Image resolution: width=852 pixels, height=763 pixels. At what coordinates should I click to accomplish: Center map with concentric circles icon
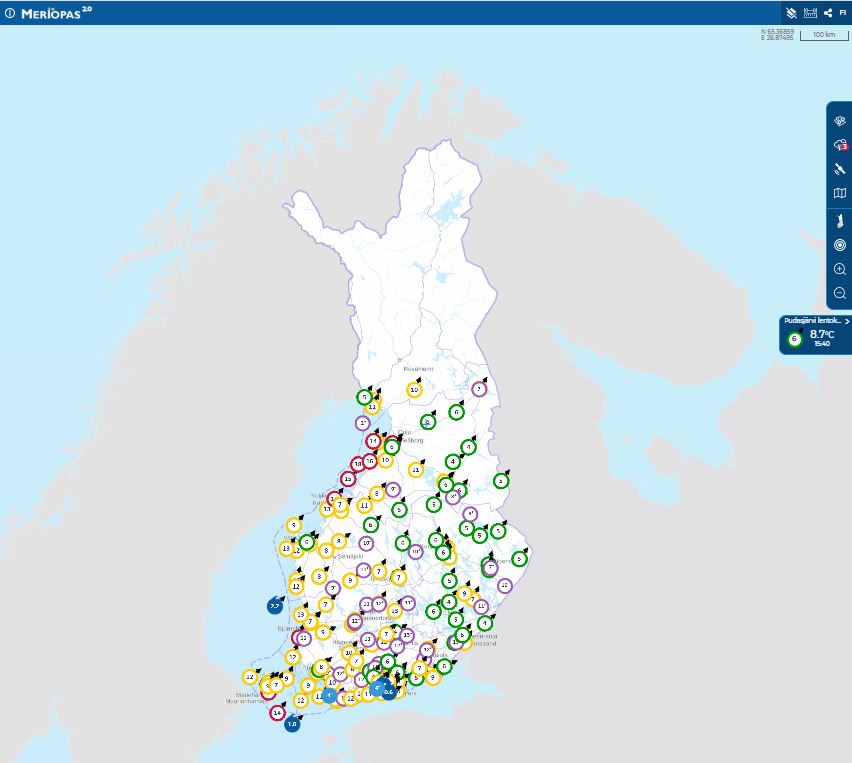[840, 245]
